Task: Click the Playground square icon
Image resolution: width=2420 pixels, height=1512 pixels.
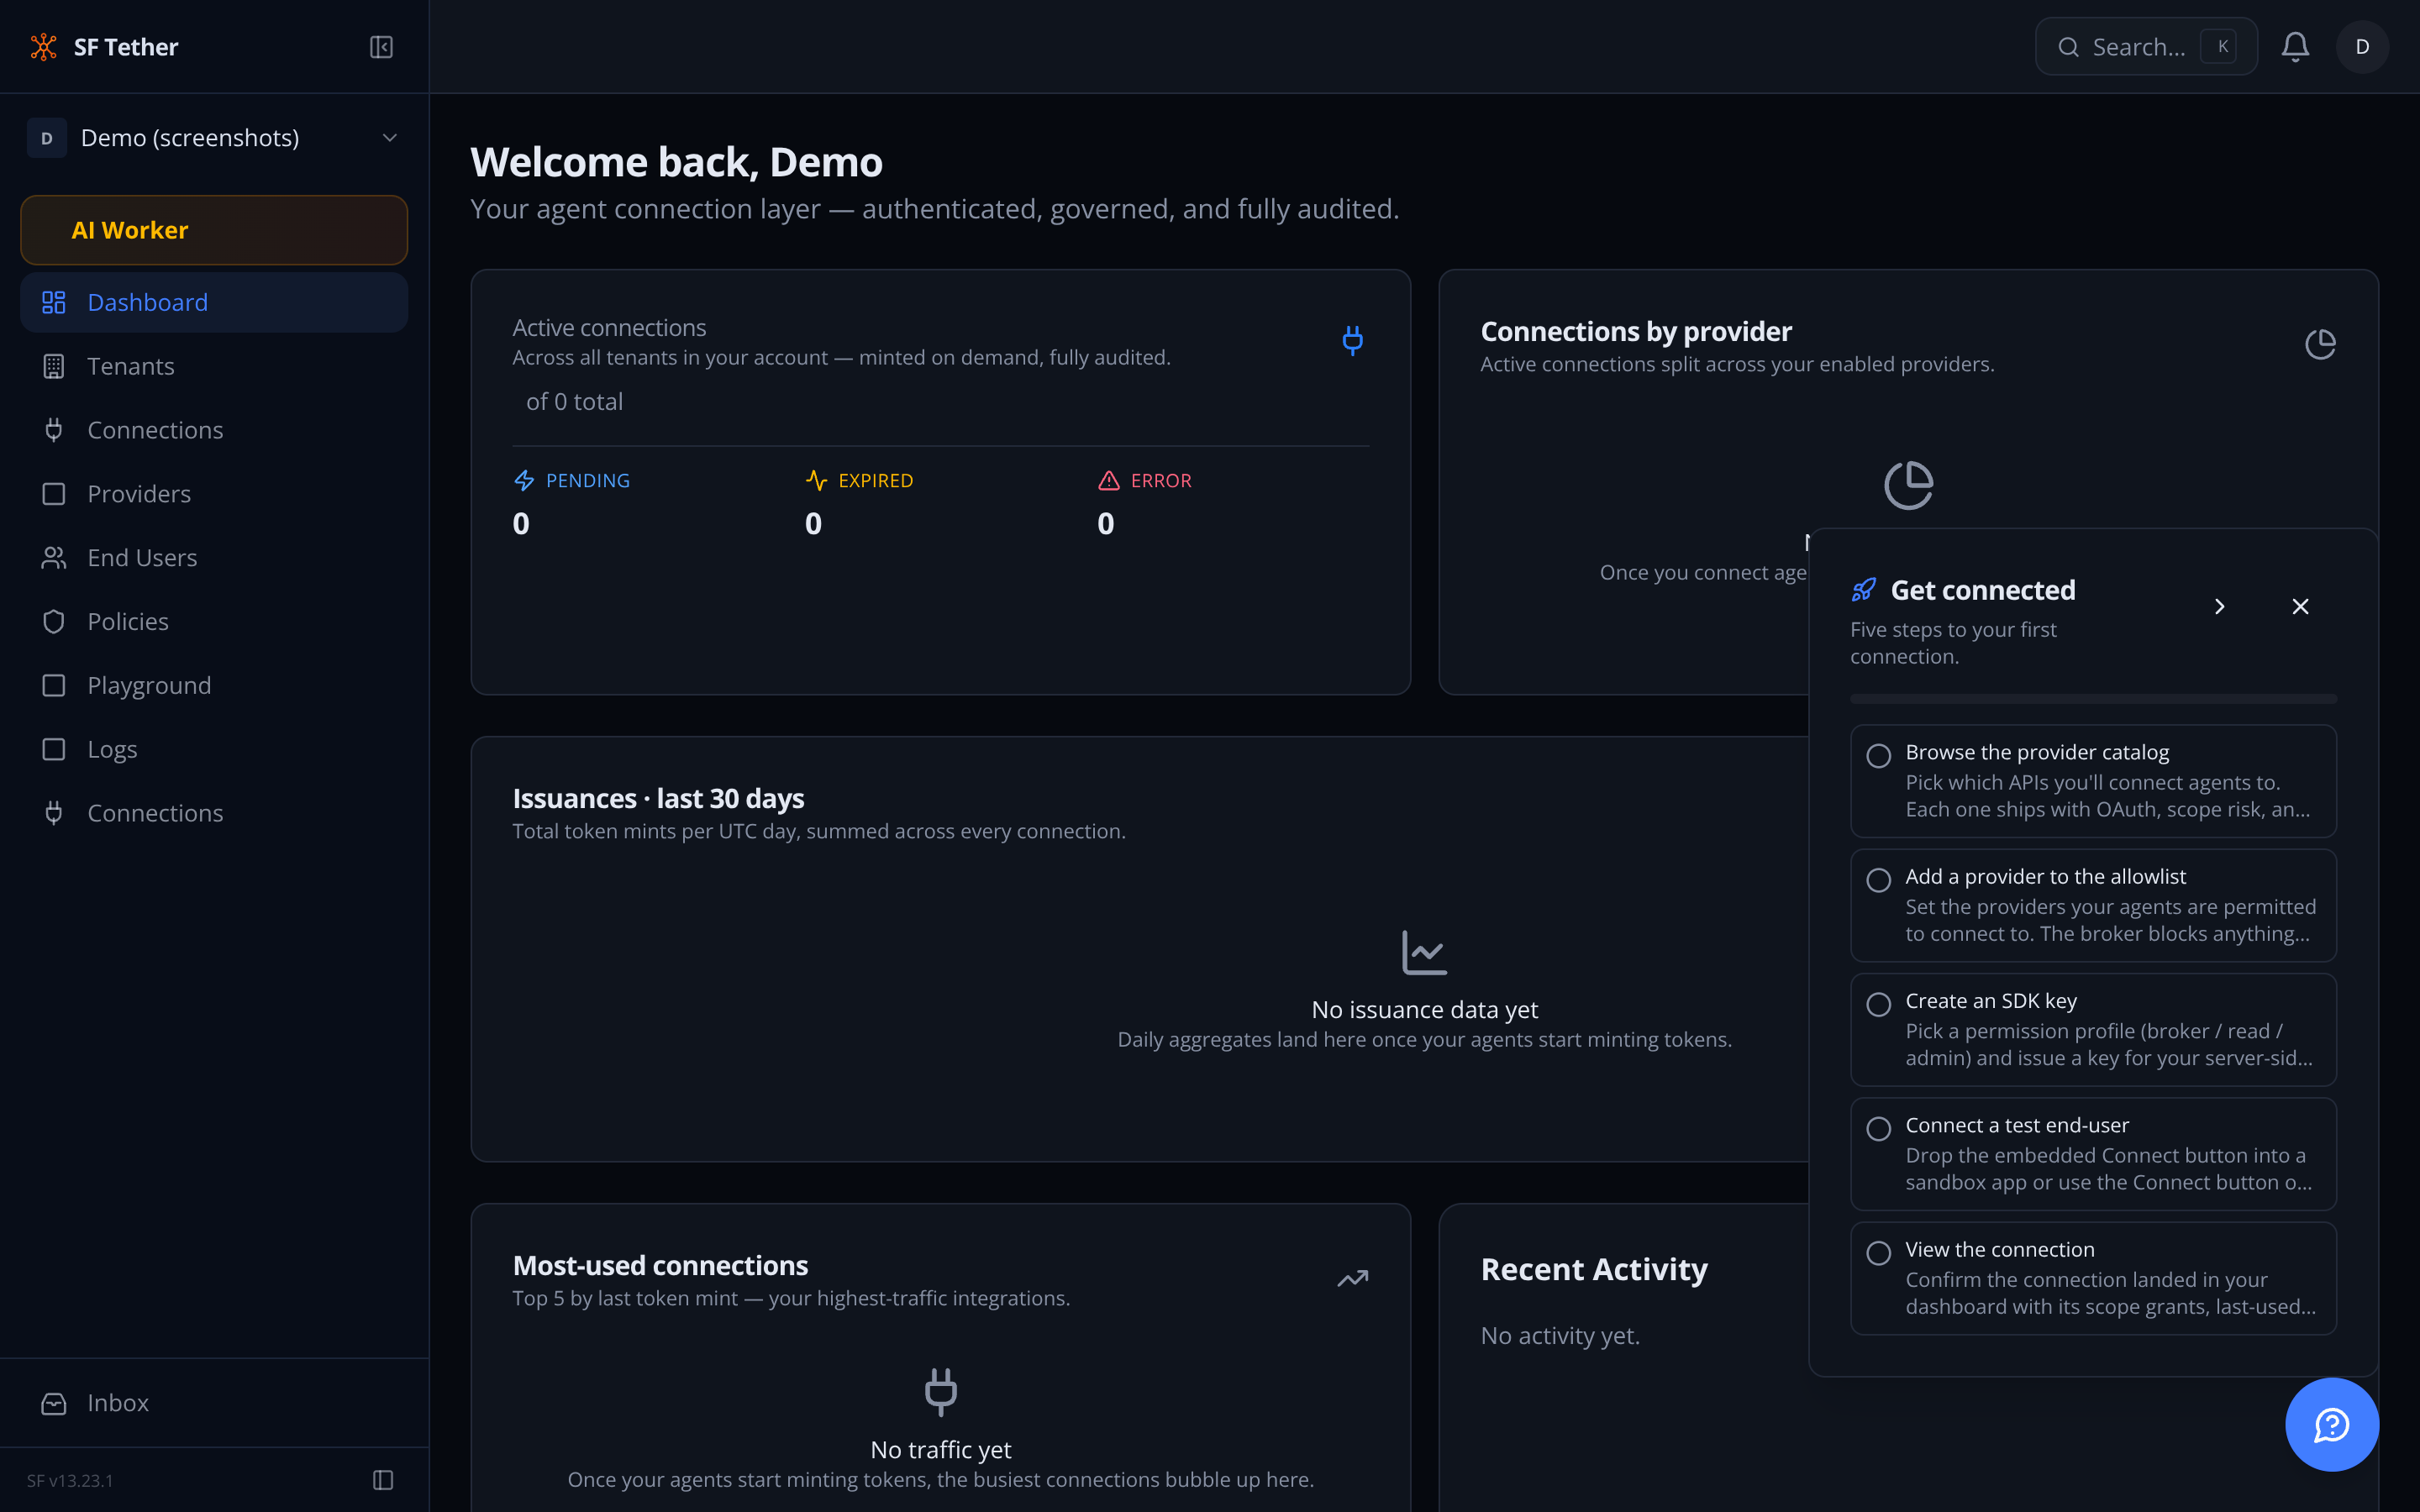Action: pos(54,685)
